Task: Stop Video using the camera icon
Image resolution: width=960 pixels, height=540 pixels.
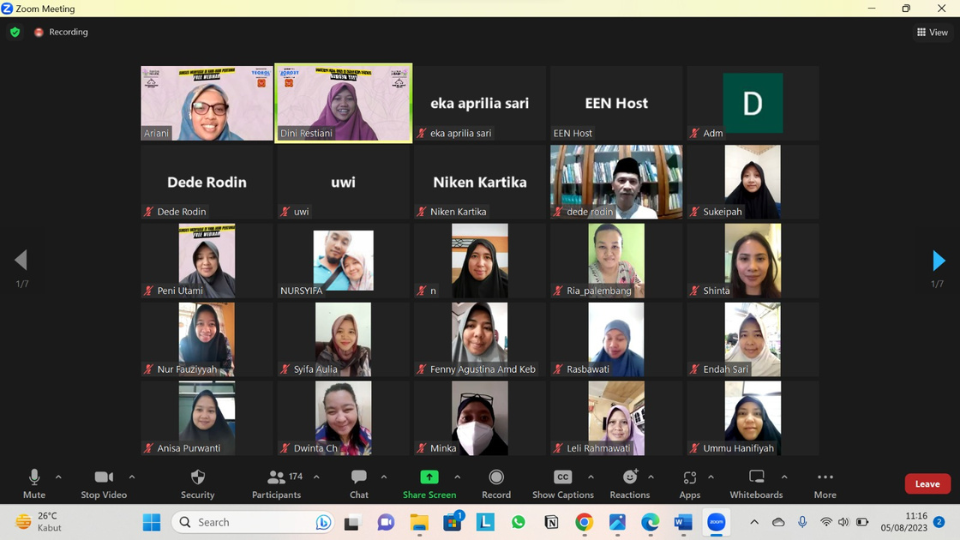Action: tap(103, 484)
